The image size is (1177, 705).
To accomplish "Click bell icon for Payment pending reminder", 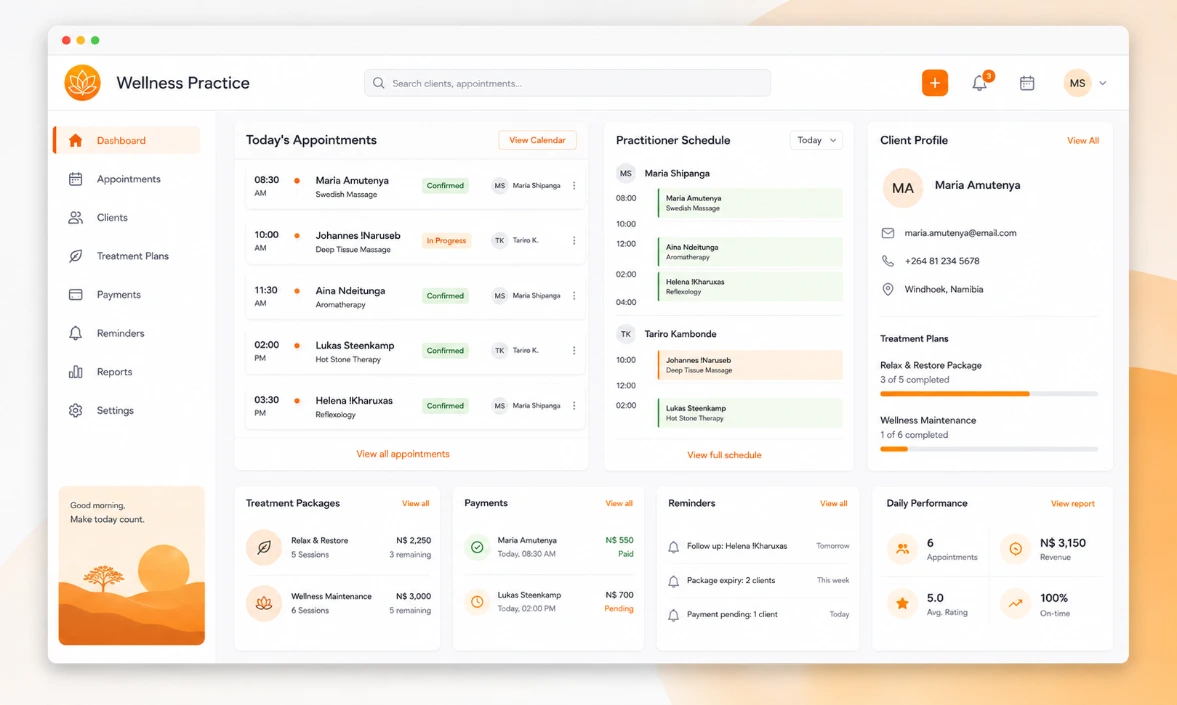I will 673,615.
